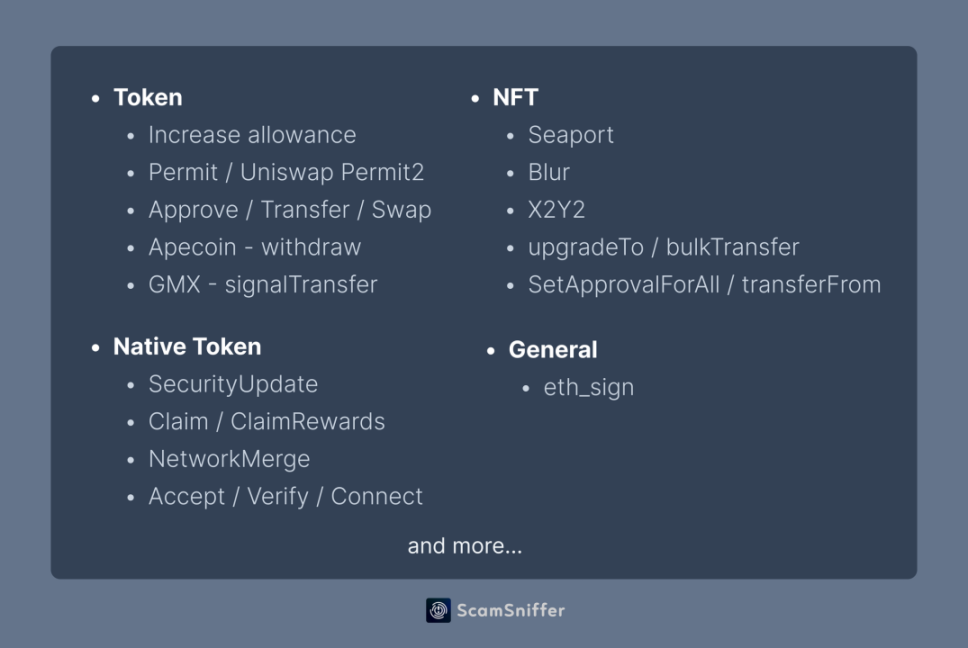Image resolution: width=968 pixels, height=648 pixels.
Task: Click Approve / Transfer / Swap item
Action: click(x=290, y=210)
